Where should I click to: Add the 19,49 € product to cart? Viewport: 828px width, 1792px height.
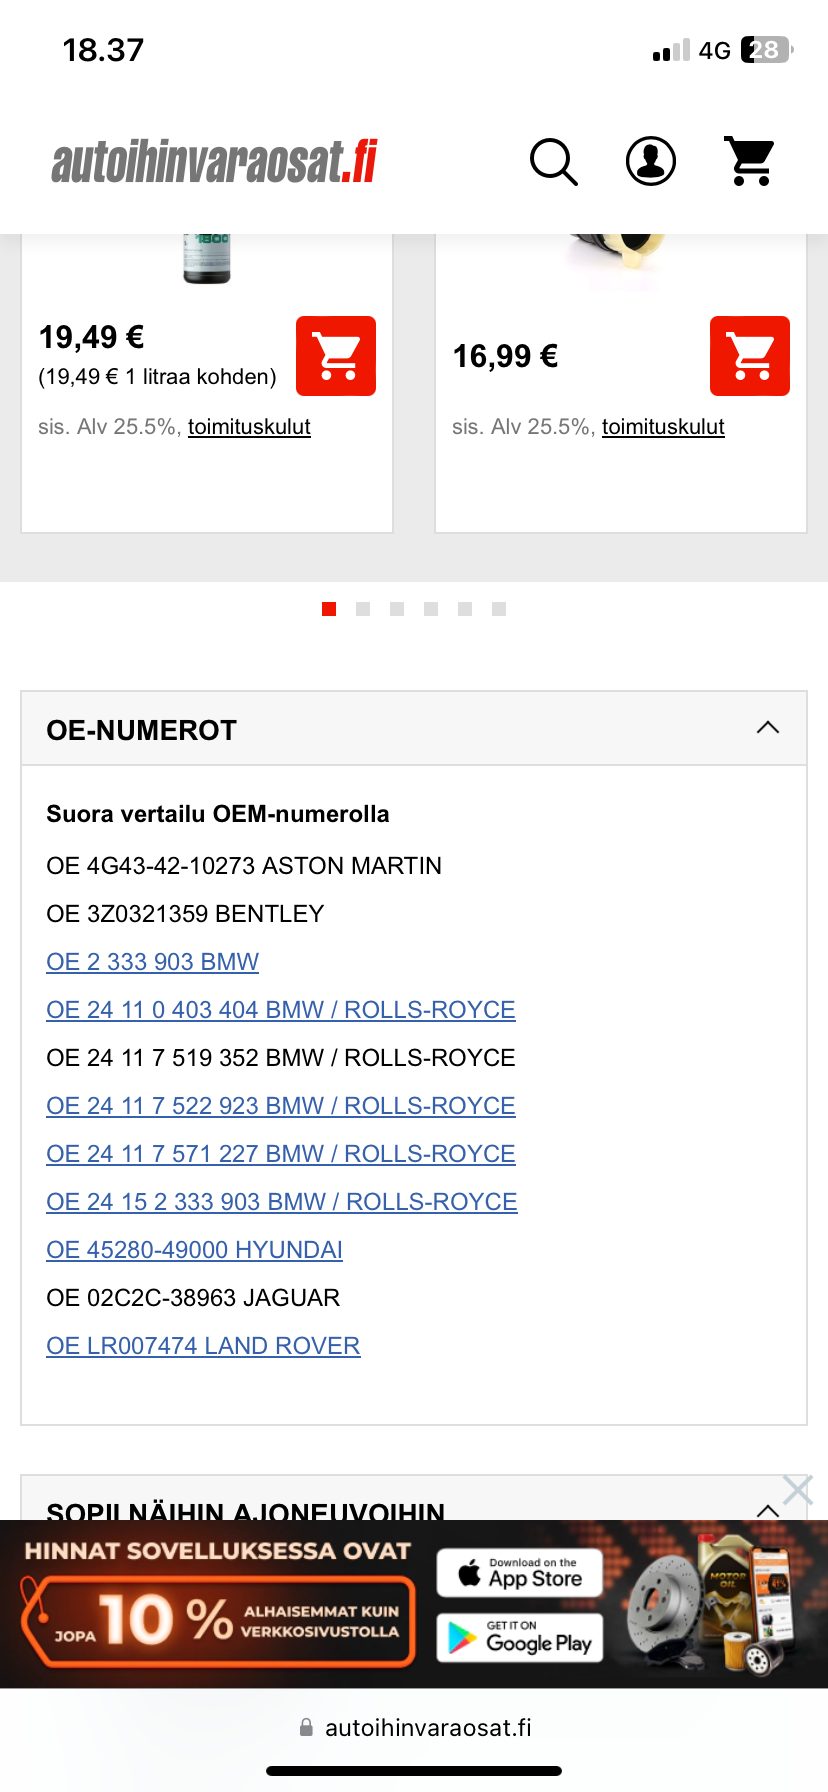click(x=336, y=356)
